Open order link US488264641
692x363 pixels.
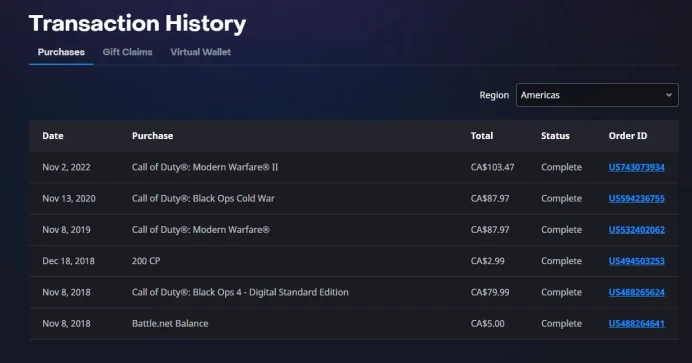[636, 324]
